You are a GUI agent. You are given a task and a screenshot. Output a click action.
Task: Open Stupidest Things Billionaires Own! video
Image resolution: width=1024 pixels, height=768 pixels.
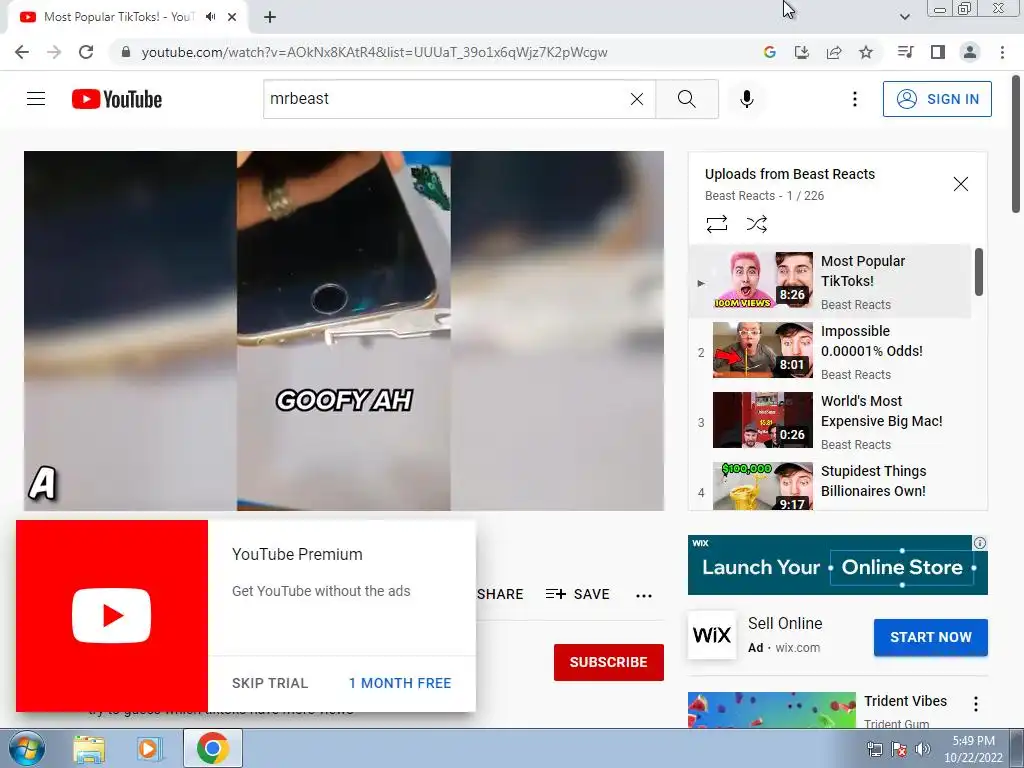(x=829, y=485)
